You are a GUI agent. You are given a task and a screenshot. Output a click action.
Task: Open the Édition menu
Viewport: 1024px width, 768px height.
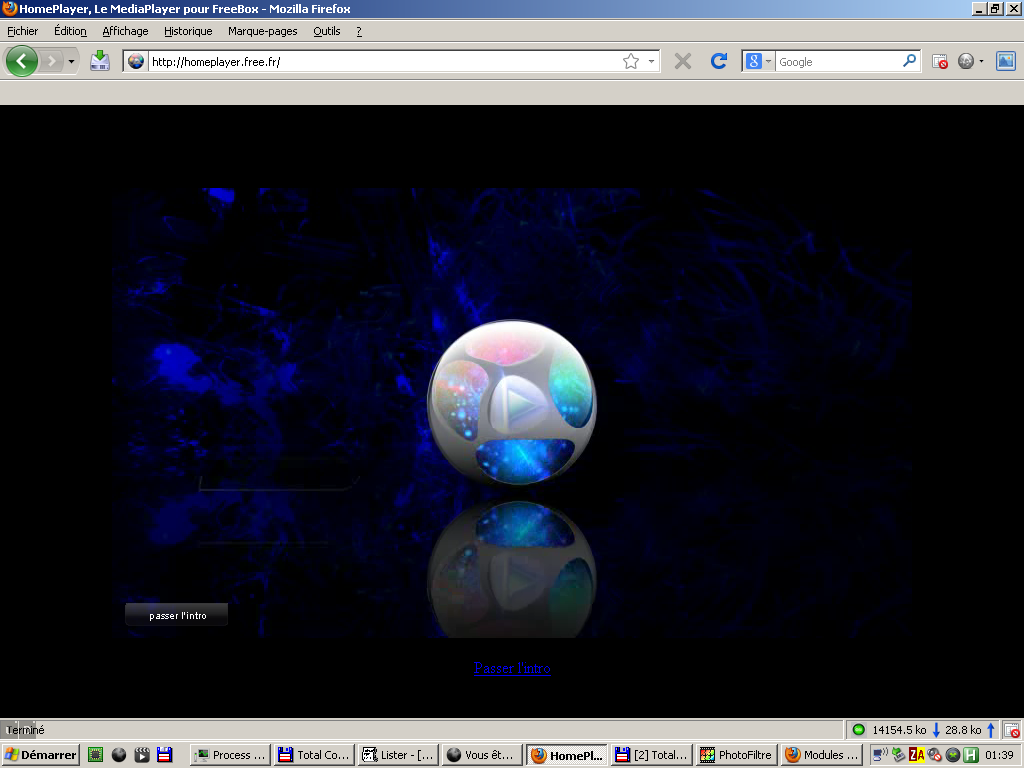70,31
